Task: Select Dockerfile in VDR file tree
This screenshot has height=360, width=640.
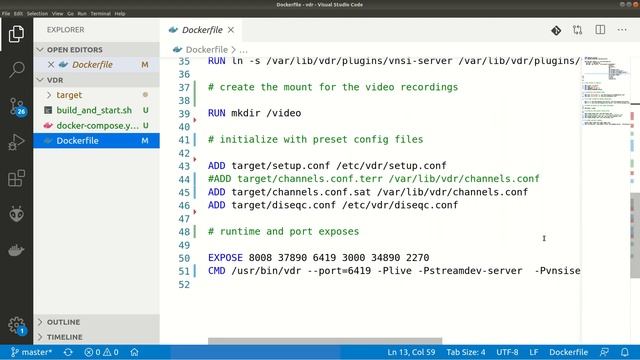Action: point(96,140)
